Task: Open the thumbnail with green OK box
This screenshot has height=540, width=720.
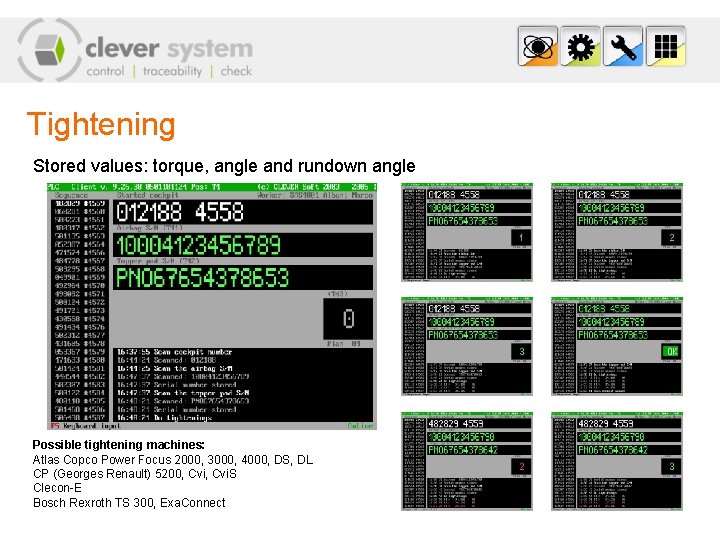Action: pyautogui.click(x=617, y=346)
